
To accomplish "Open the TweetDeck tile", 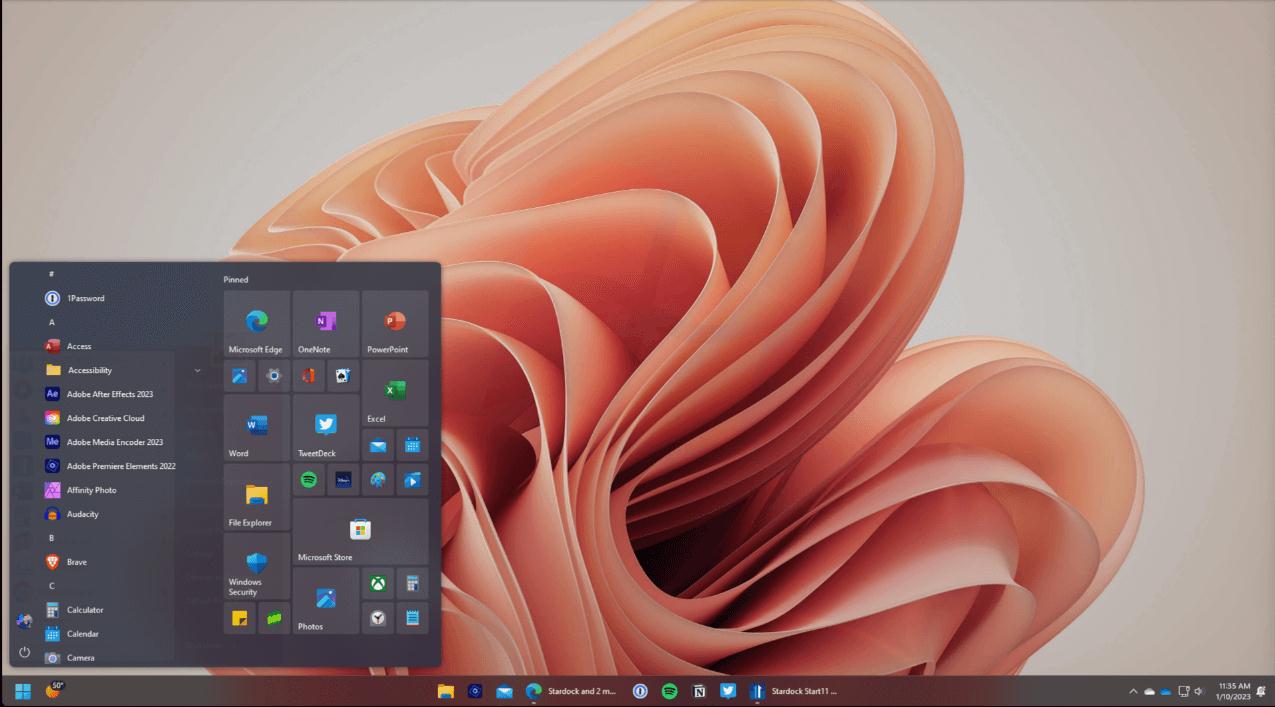I will pos(326,427).
